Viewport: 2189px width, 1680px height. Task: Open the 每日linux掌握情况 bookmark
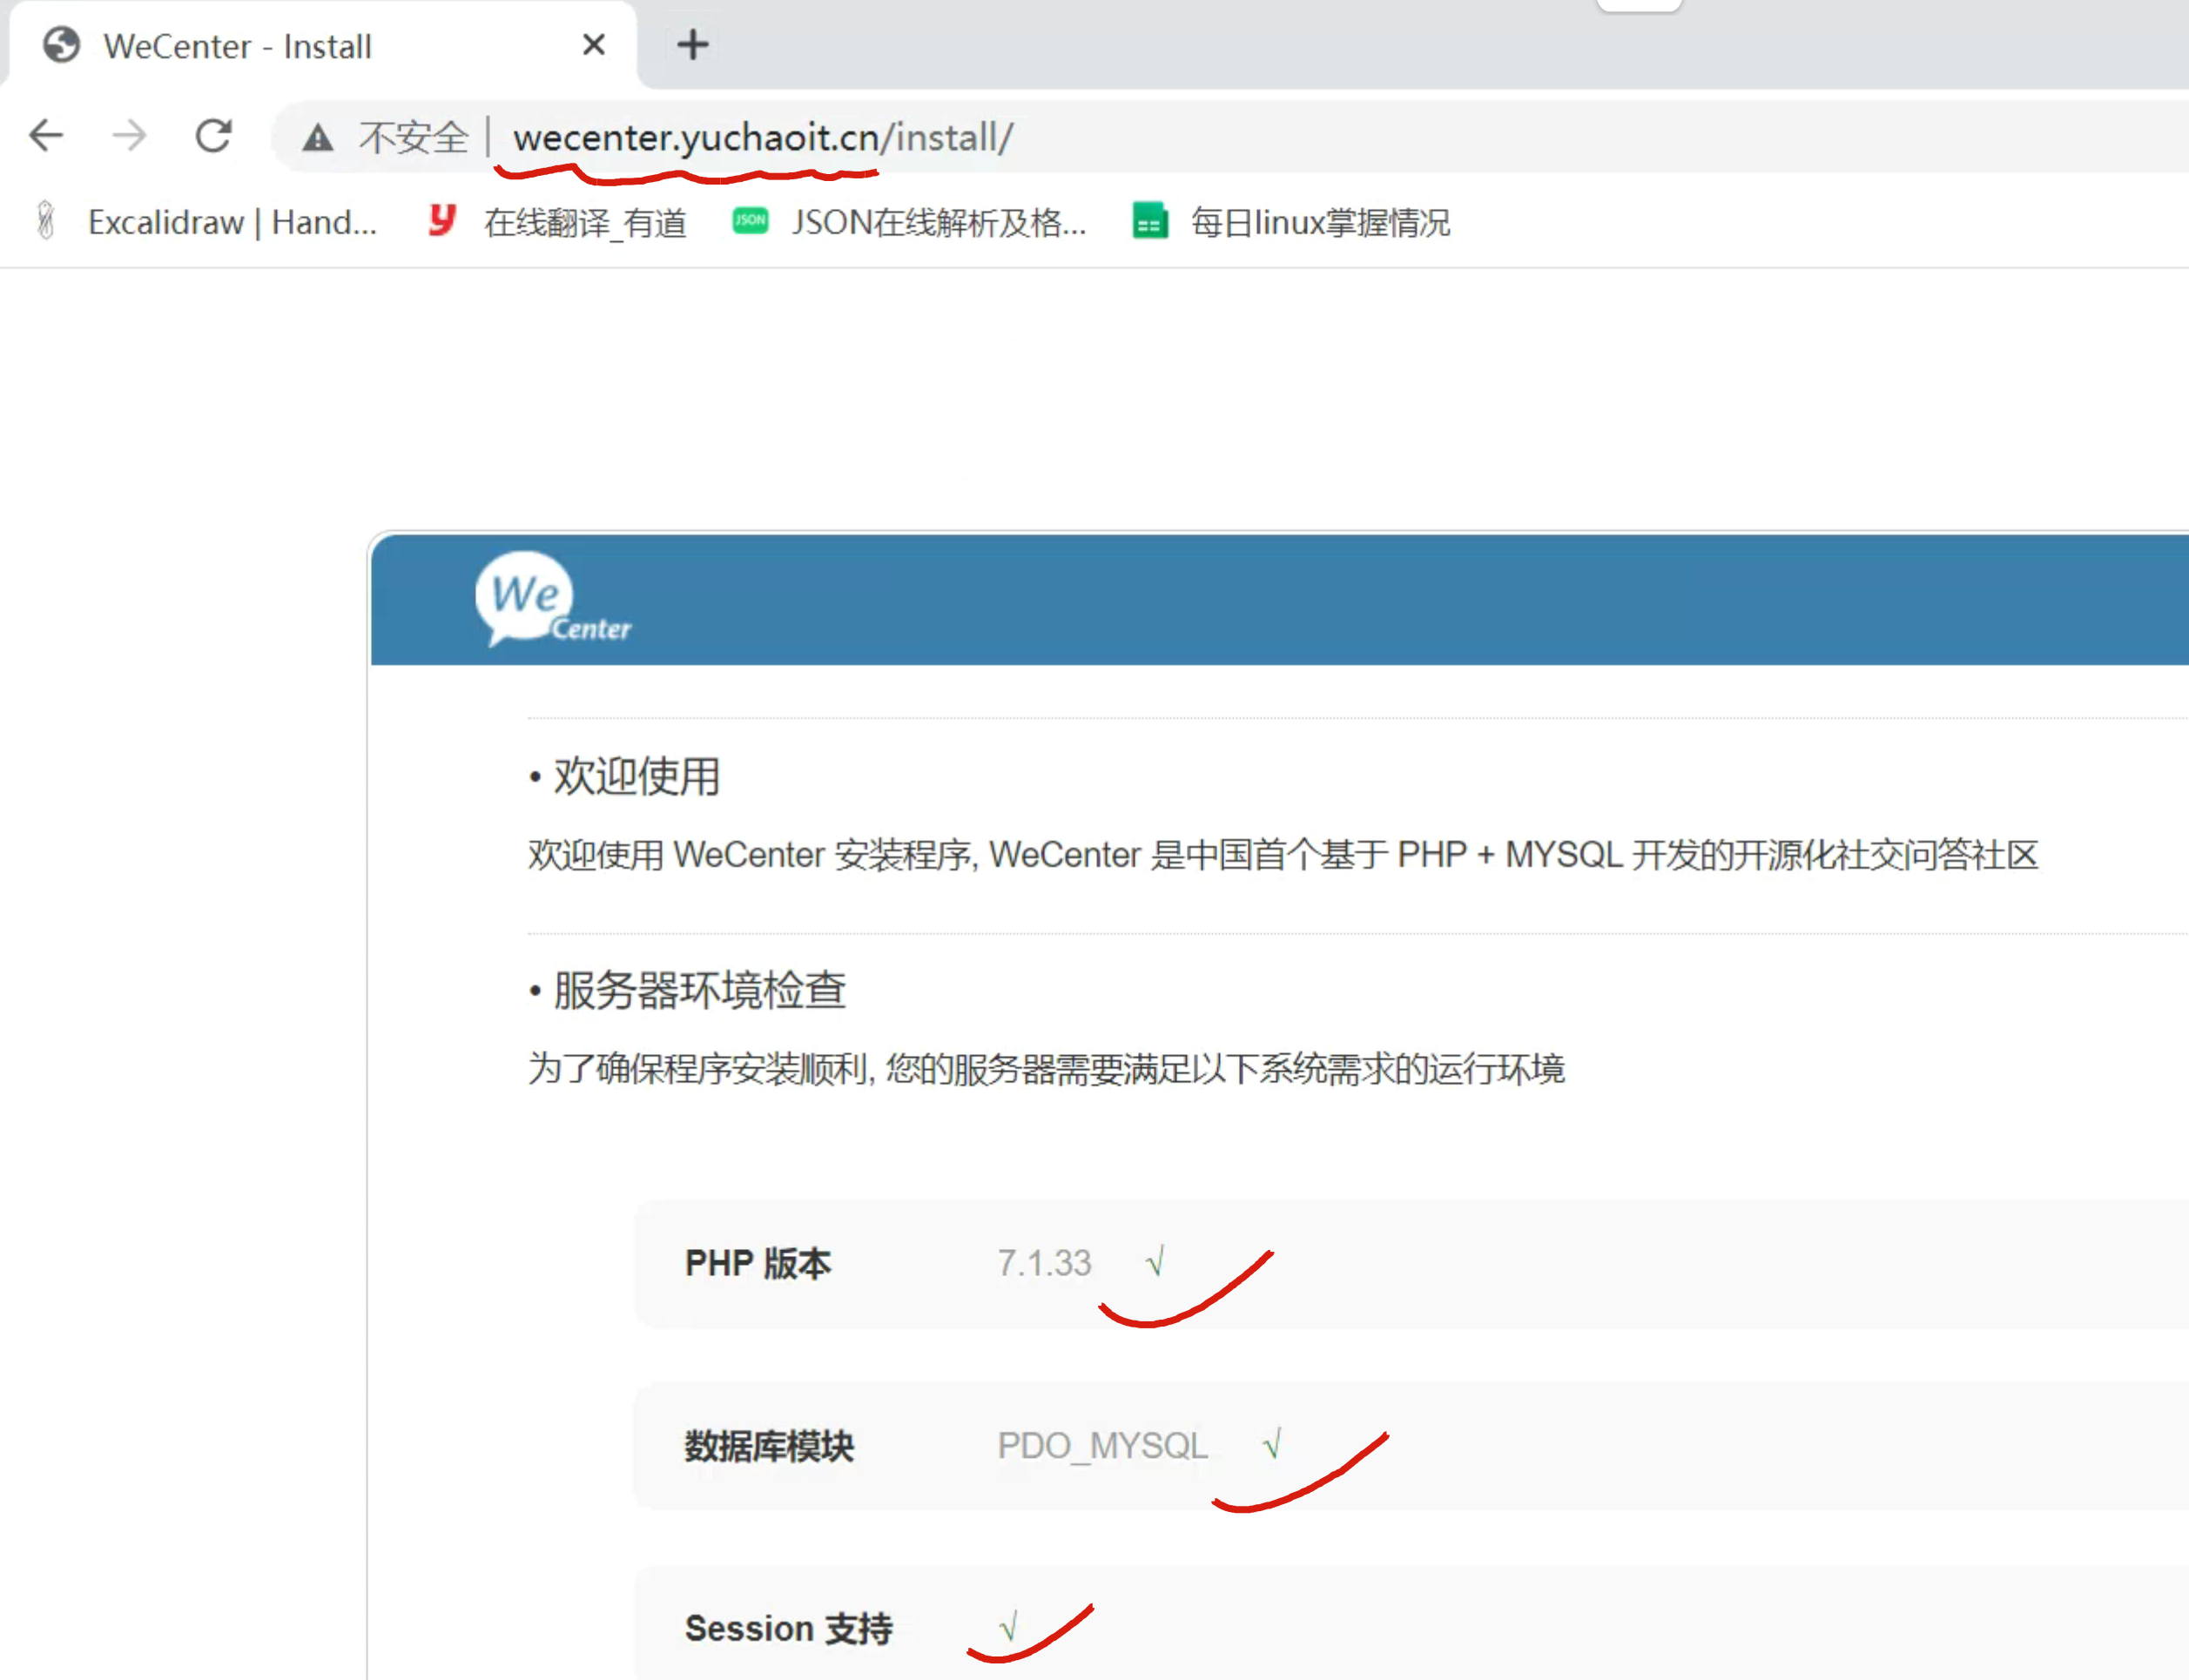pos(1319,222)
